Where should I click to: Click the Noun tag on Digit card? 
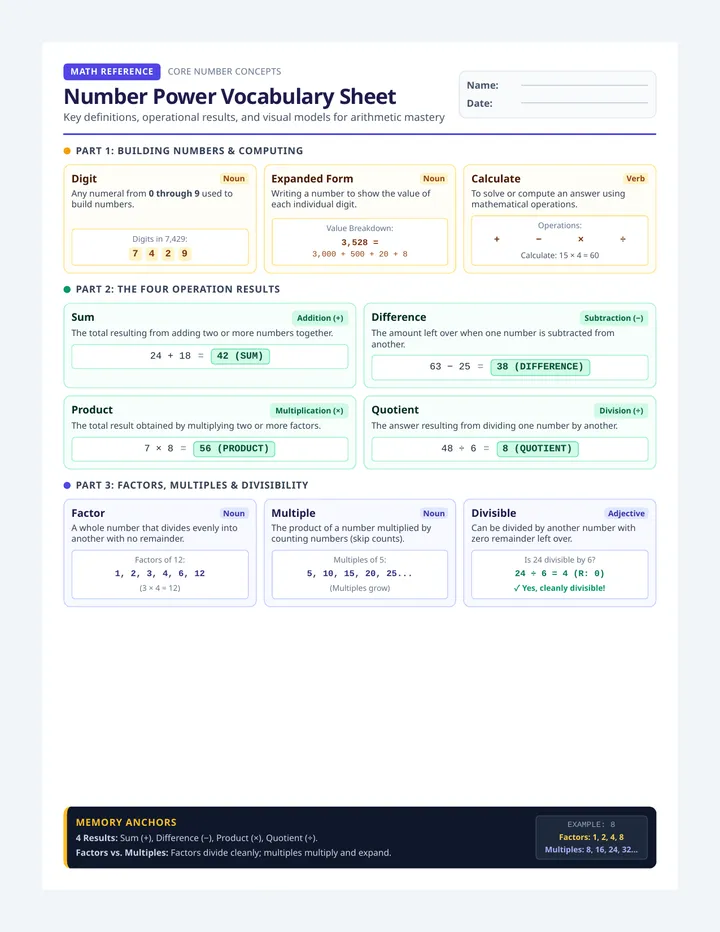234,178
